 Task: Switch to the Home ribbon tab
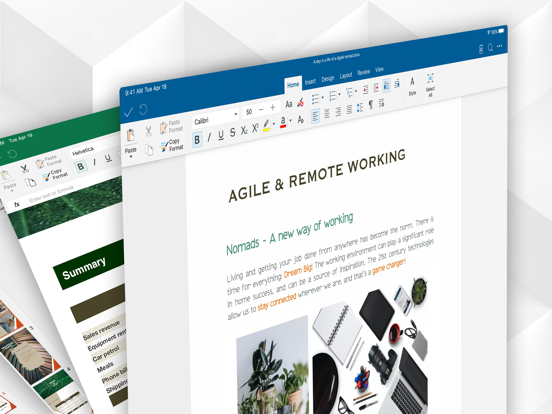click(293, 85)
